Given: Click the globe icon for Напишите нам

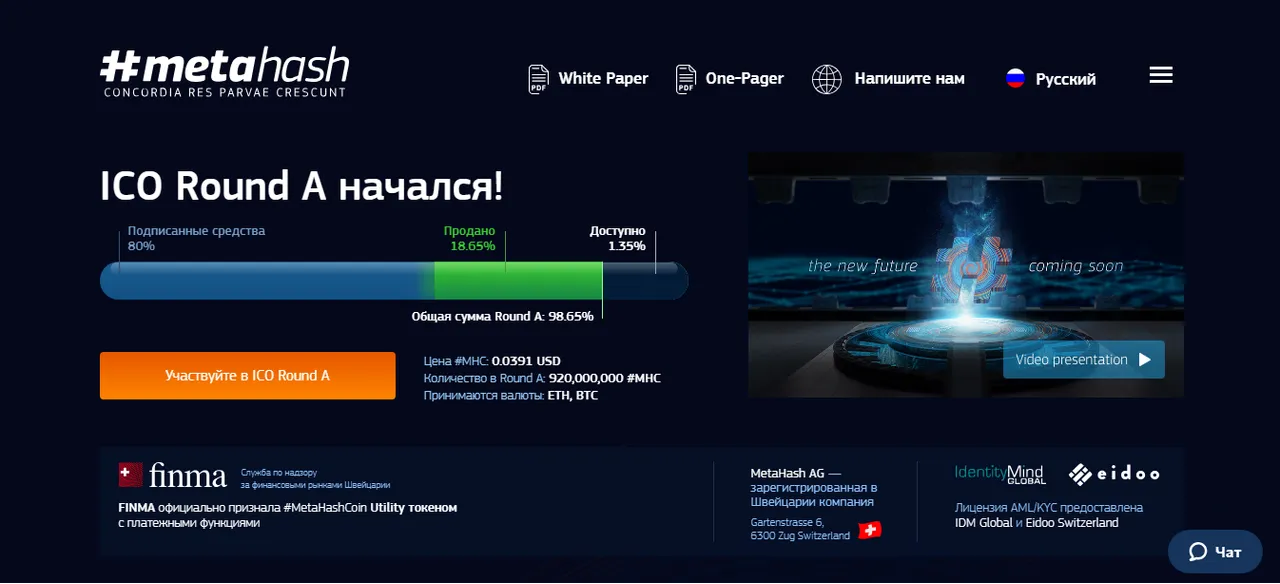Looking at the screenshot, I should click(x=827, y=79).
